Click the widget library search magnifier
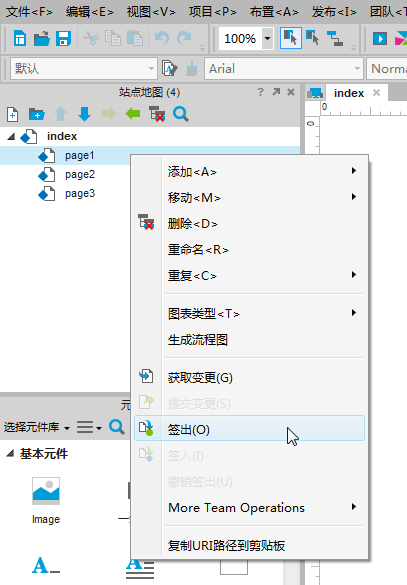407x585 pixels. [117, 427]
